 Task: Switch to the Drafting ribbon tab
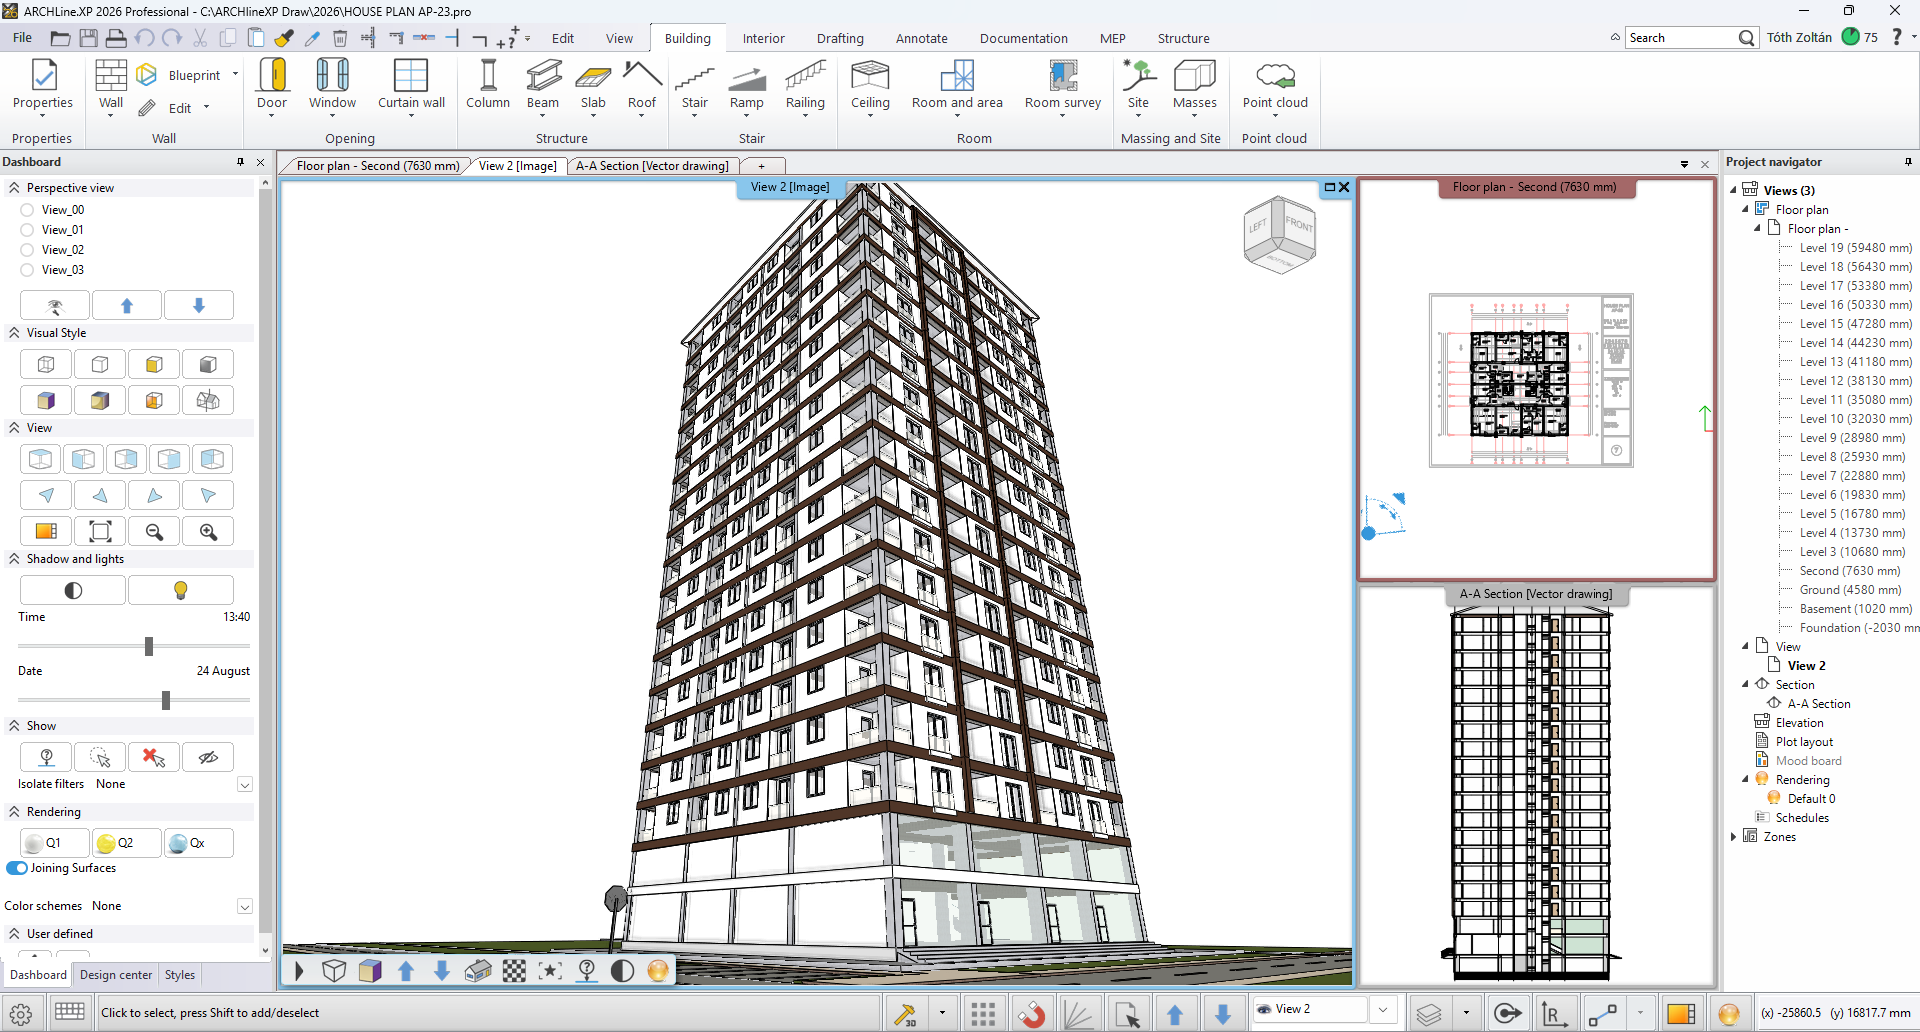(x=839, y=38)
